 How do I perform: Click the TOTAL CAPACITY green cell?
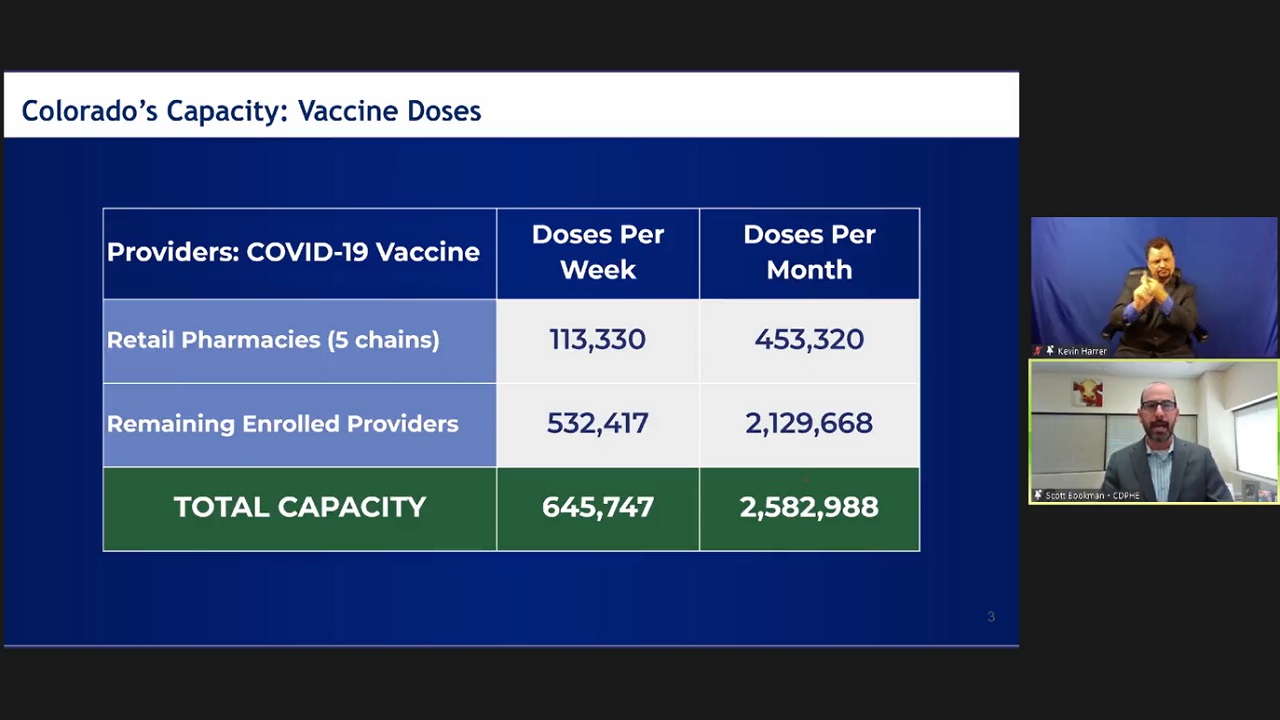coord(299,508)
